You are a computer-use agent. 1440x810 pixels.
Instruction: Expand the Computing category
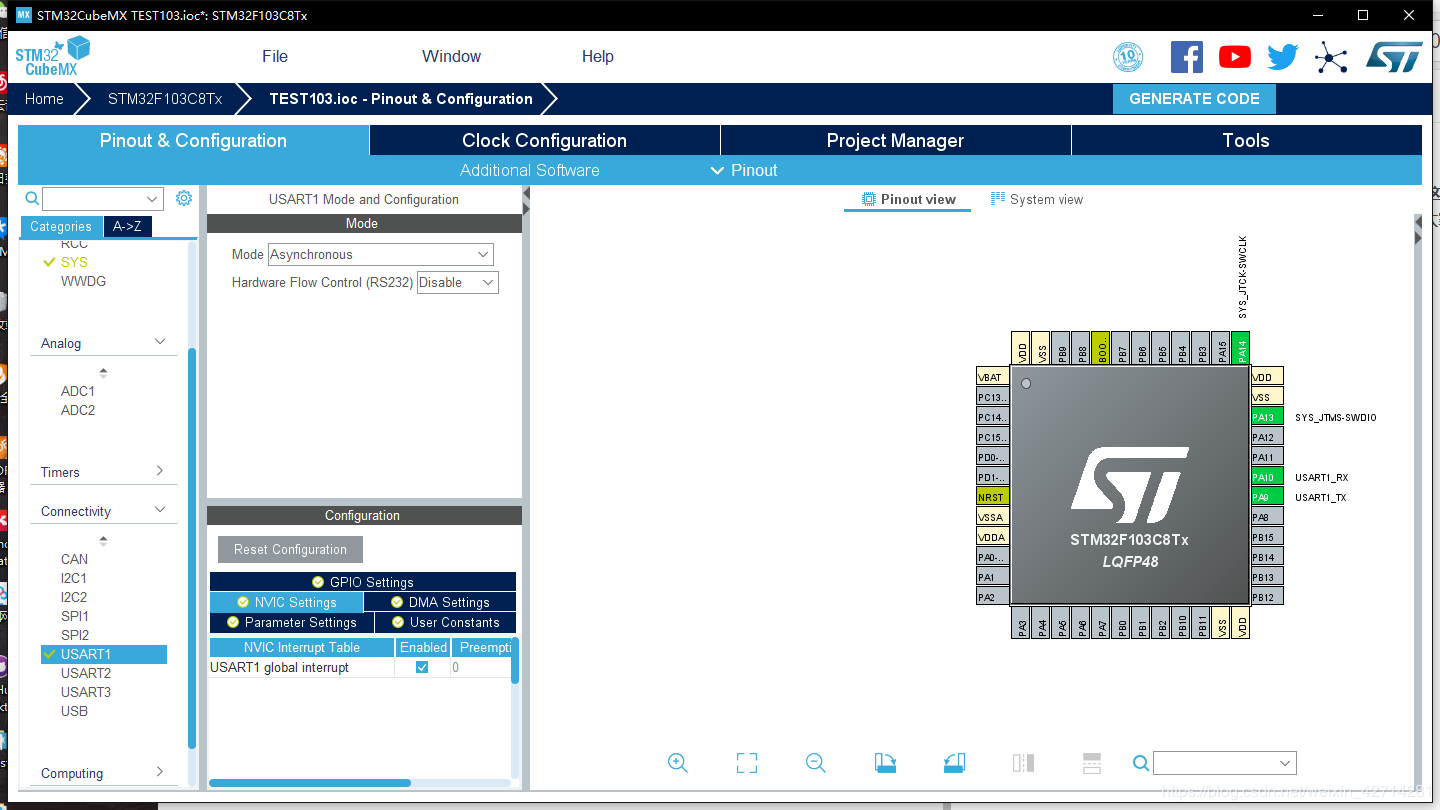pyautogui.click(x=160, y=772)
